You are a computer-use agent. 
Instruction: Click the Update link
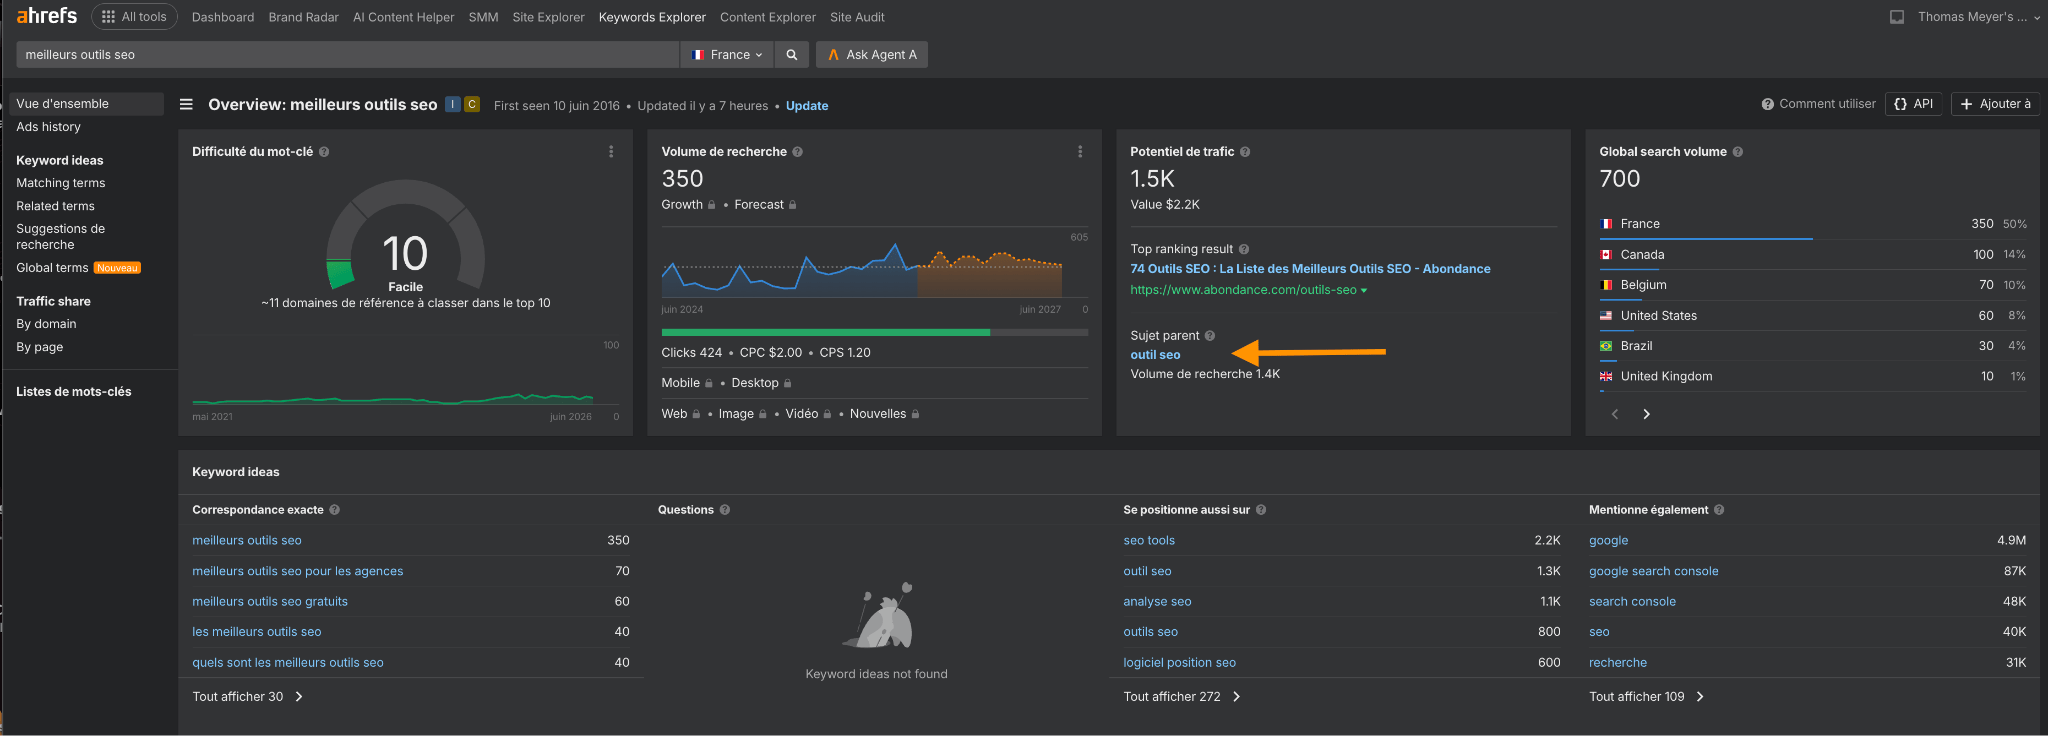tap(807, 106)
